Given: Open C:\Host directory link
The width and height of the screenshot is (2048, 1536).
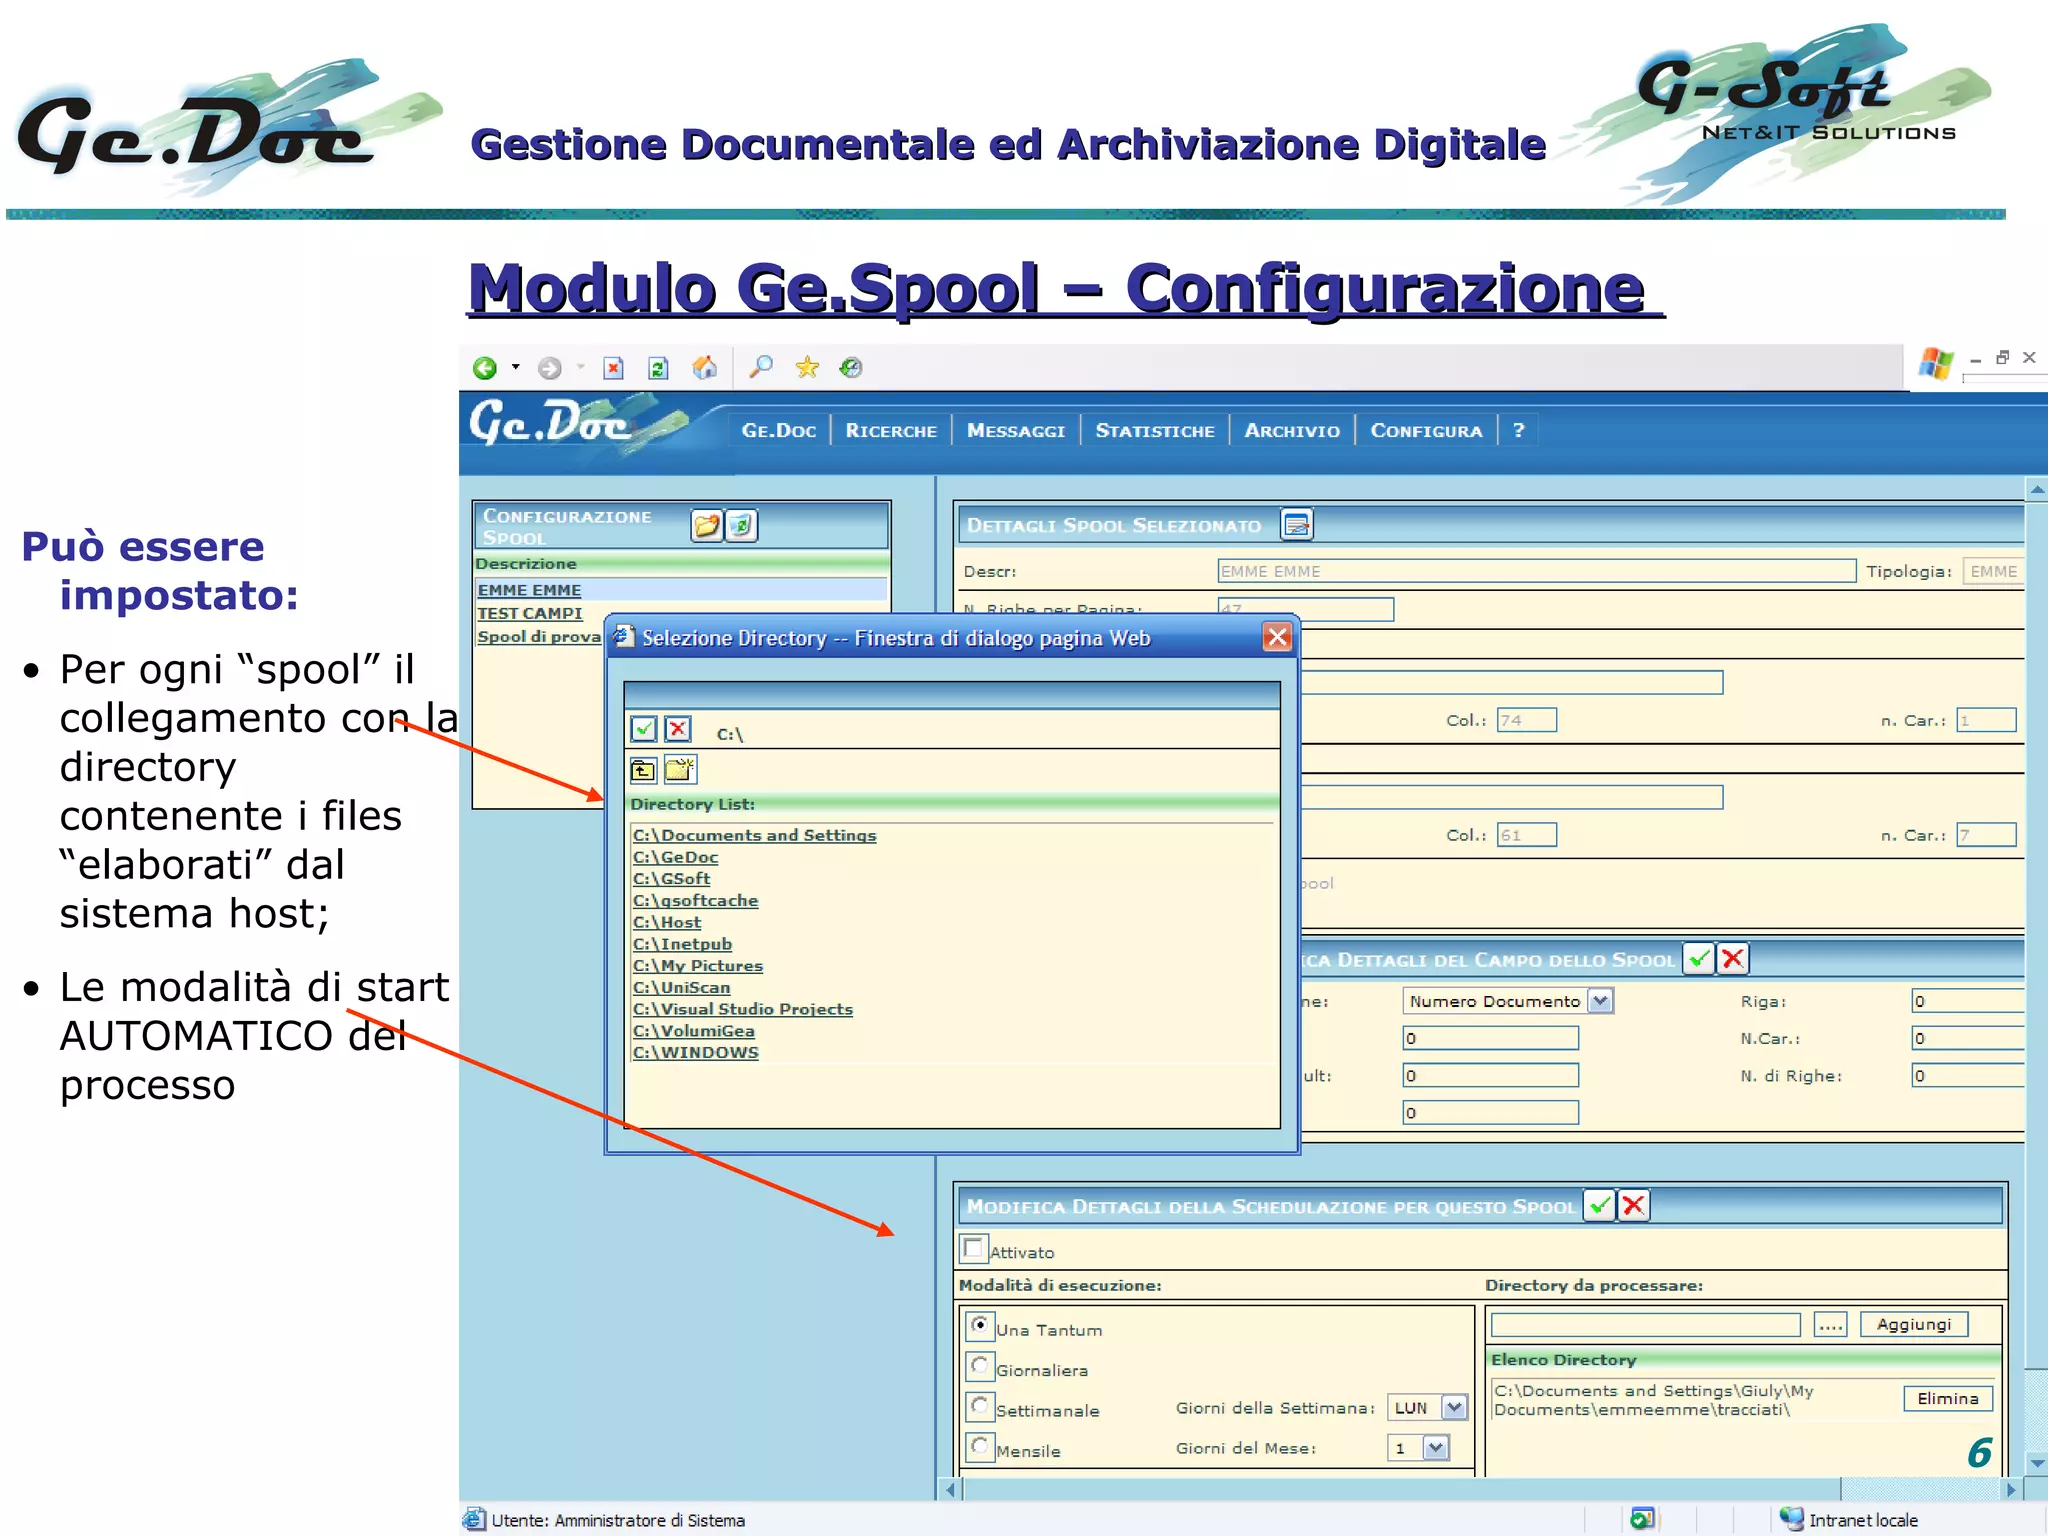Looking at the screenshot, I should (667, 922).
